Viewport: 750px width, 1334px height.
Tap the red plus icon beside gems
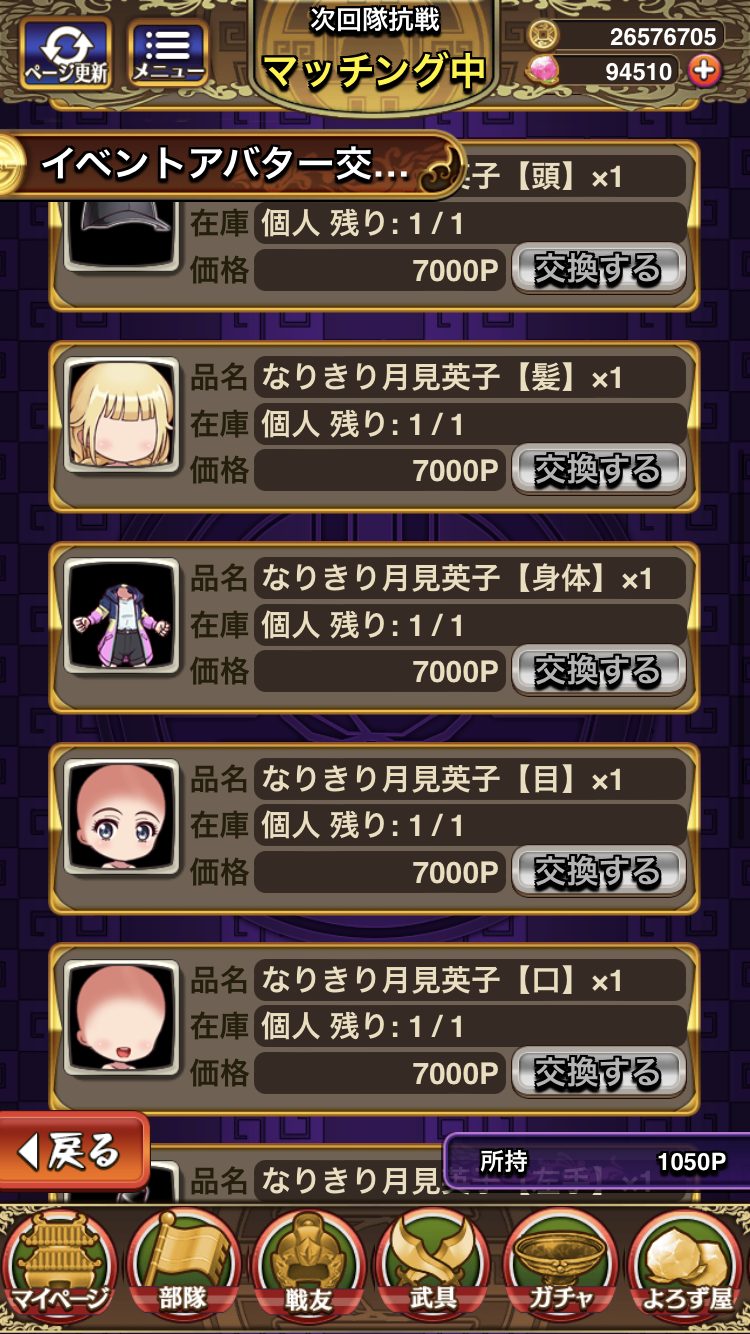(x=706, y=70)
